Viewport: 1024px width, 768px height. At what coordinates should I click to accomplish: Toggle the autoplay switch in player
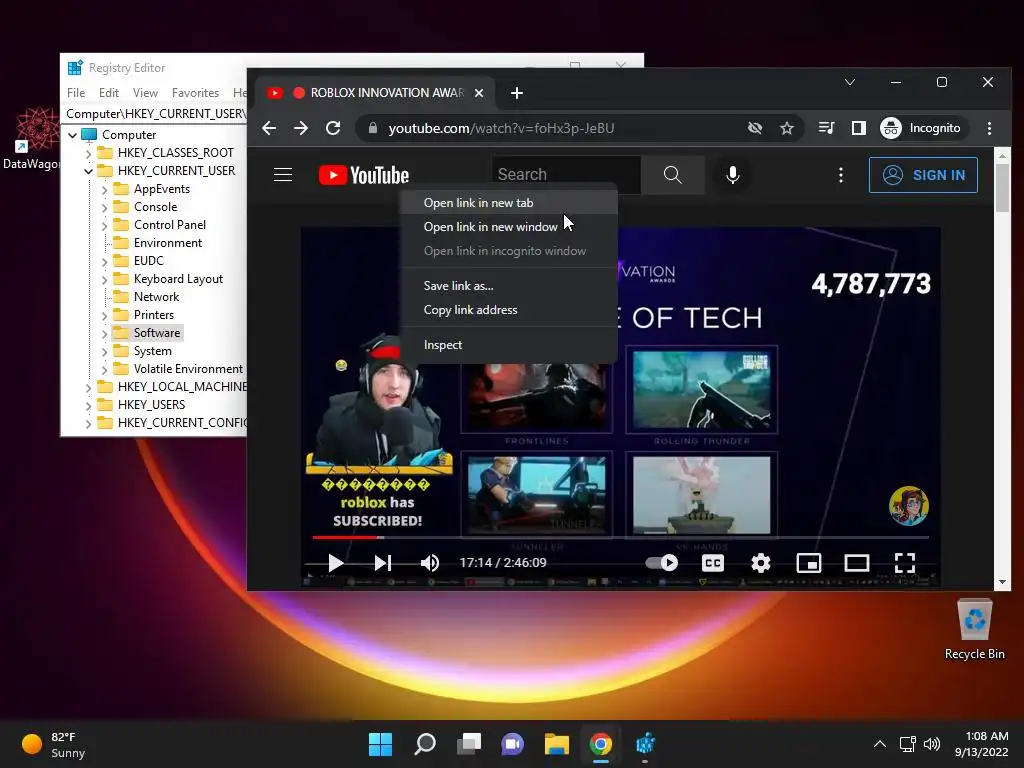pos(662,563)
